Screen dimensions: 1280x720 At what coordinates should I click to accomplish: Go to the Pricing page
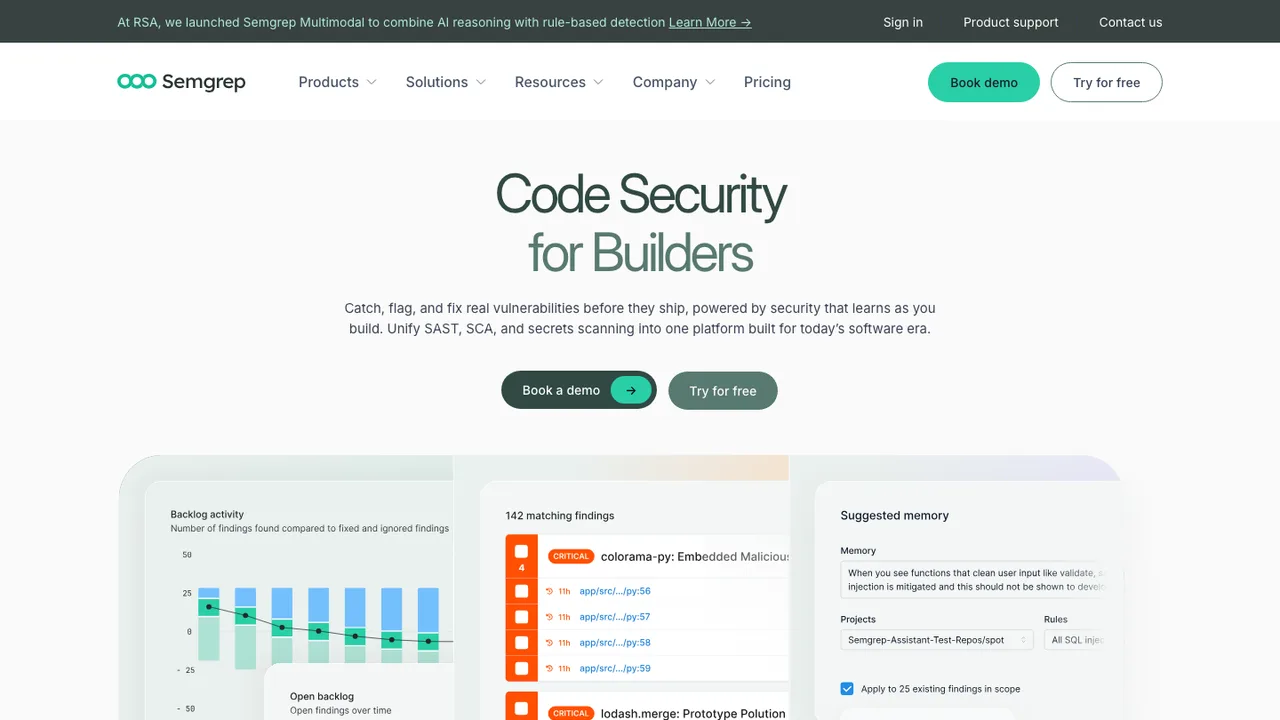[x=767, y=82]
